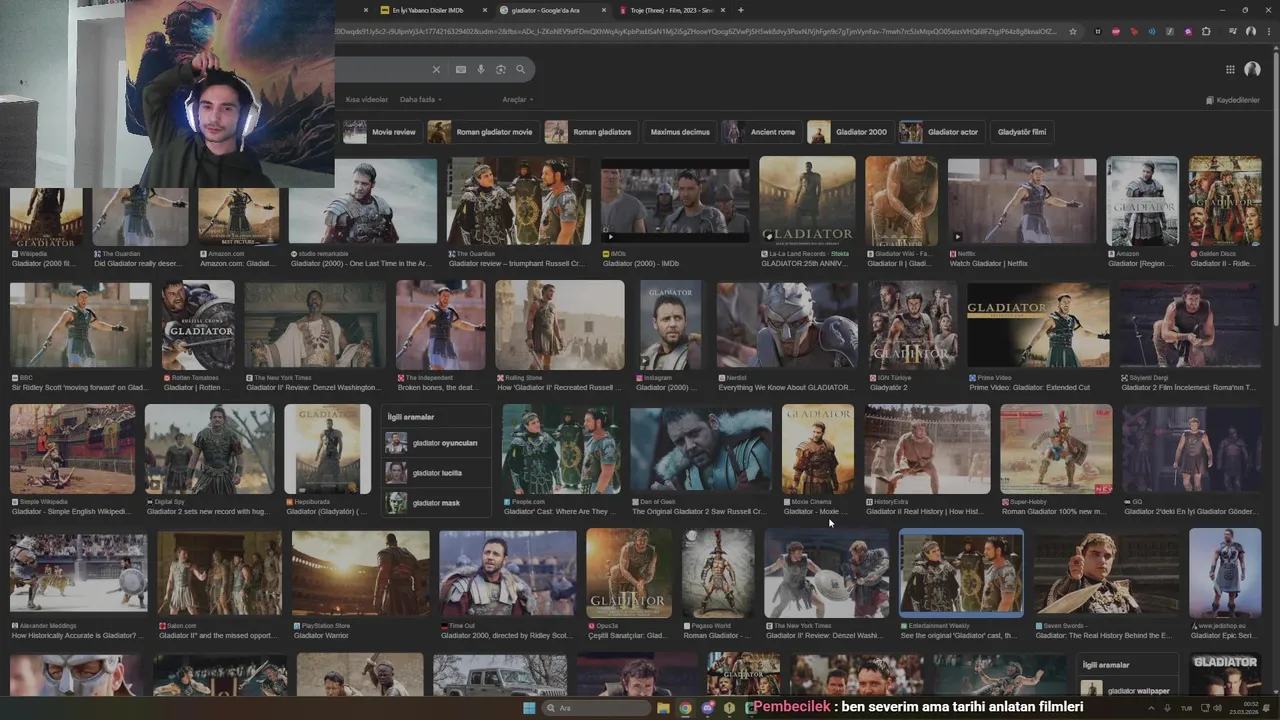The height and width of the screenshot is (720, 1280).
Task: Clear the Google search box text
Action: coord(436,70)
